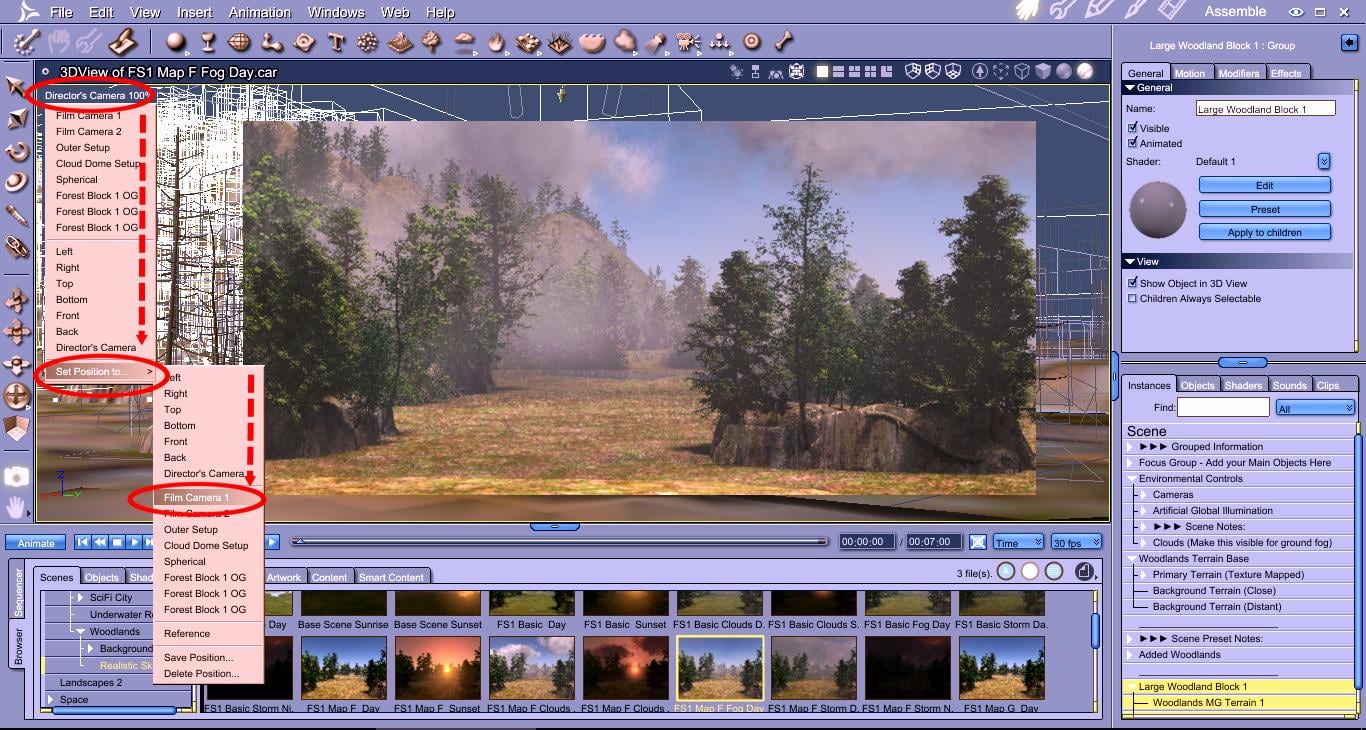Stop playback with the stop button
The image size is (1366, 730).
tap(117, 542)
